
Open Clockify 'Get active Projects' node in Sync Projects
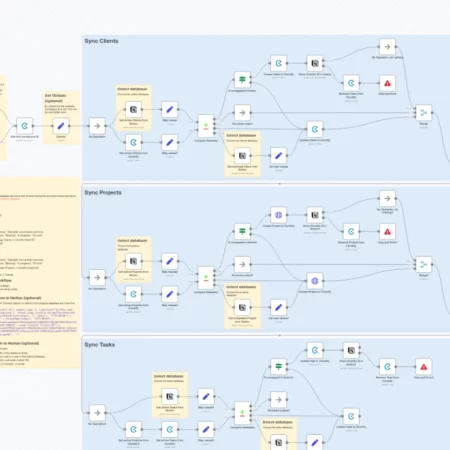tap(133, 294)
